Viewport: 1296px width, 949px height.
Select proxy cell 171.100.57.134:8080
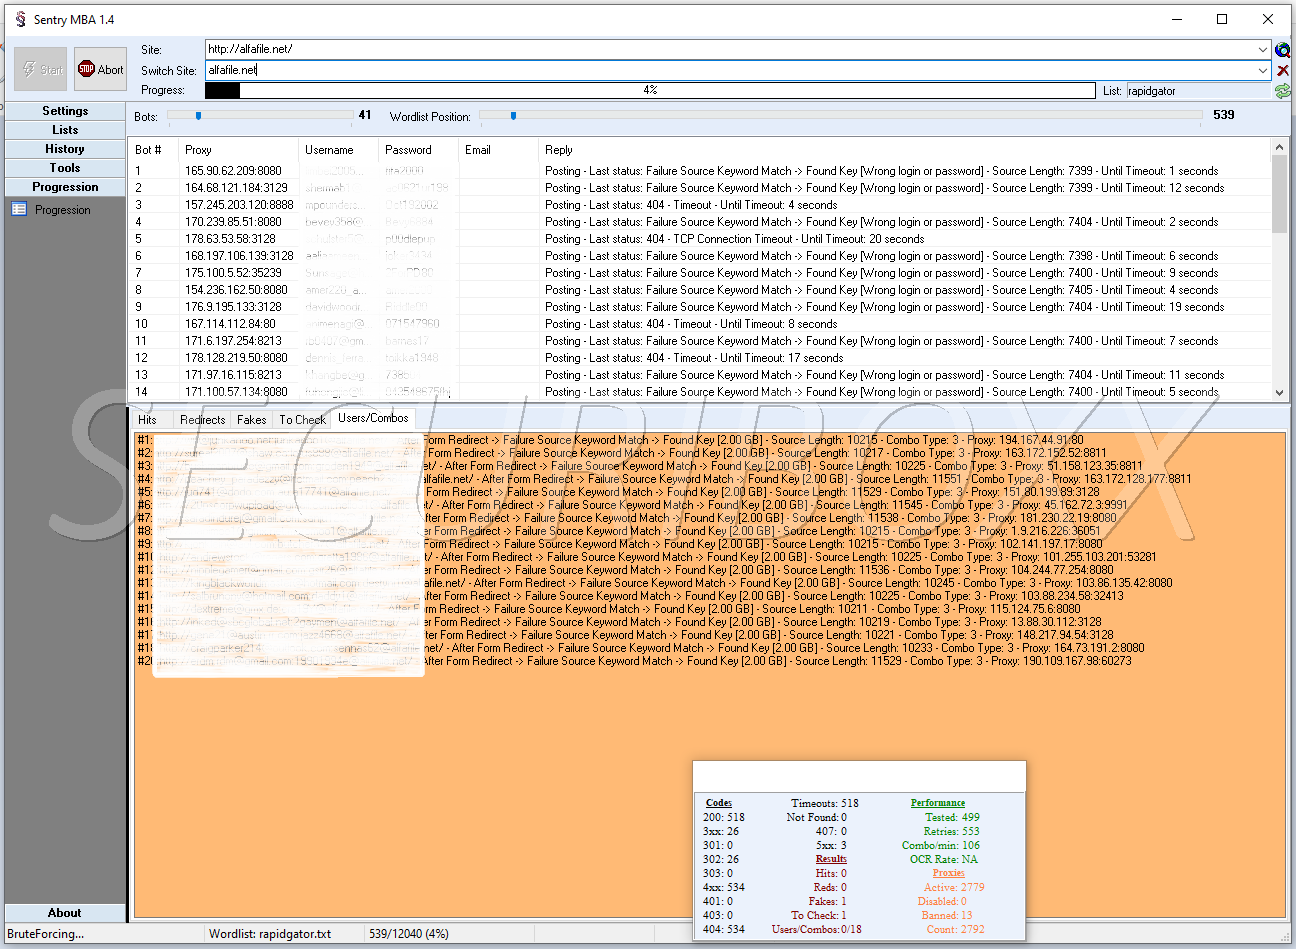point(236,392)
